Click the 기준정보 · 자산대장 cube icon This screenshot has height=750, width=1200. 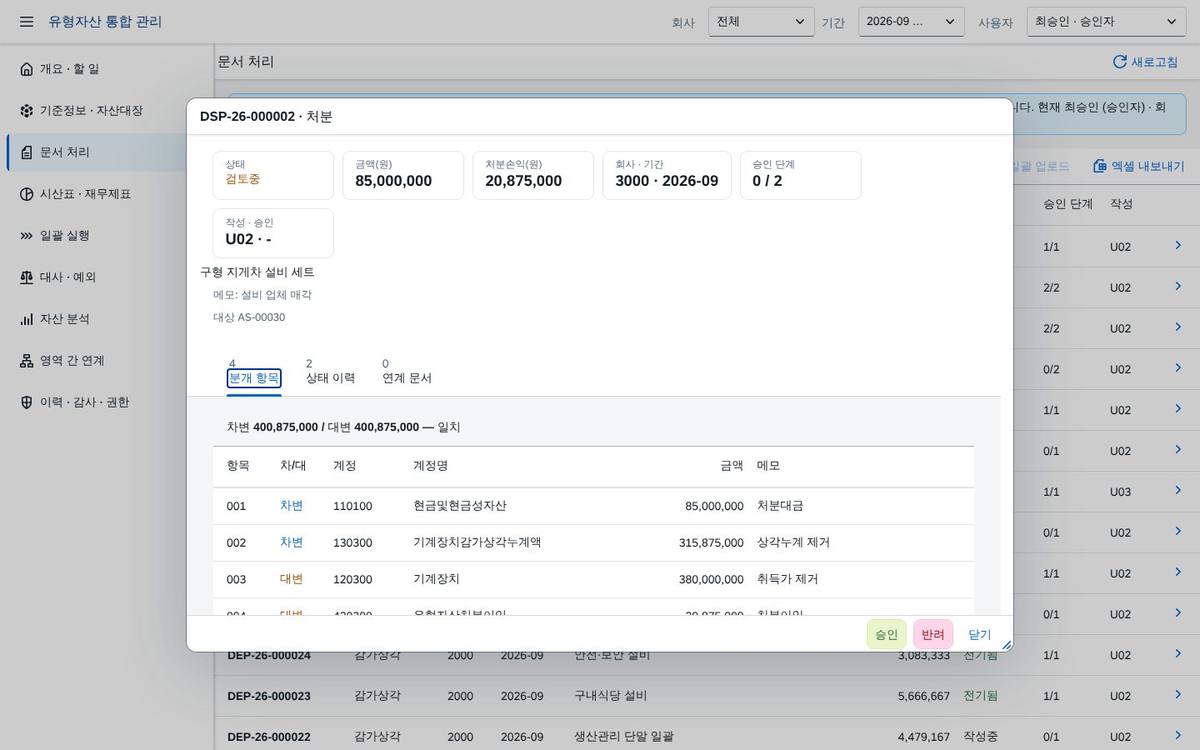coord(27,111)
